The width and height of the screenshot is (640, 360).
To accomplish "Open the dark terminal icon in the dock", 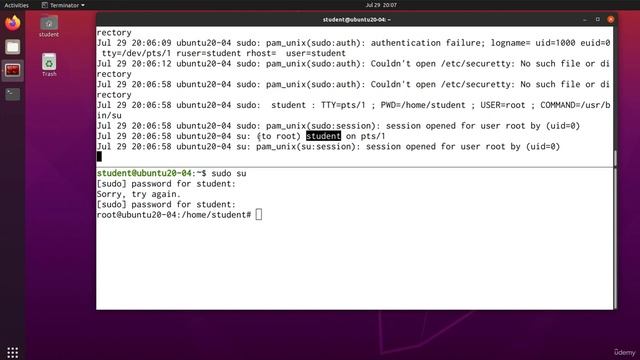I will [13, 94].
